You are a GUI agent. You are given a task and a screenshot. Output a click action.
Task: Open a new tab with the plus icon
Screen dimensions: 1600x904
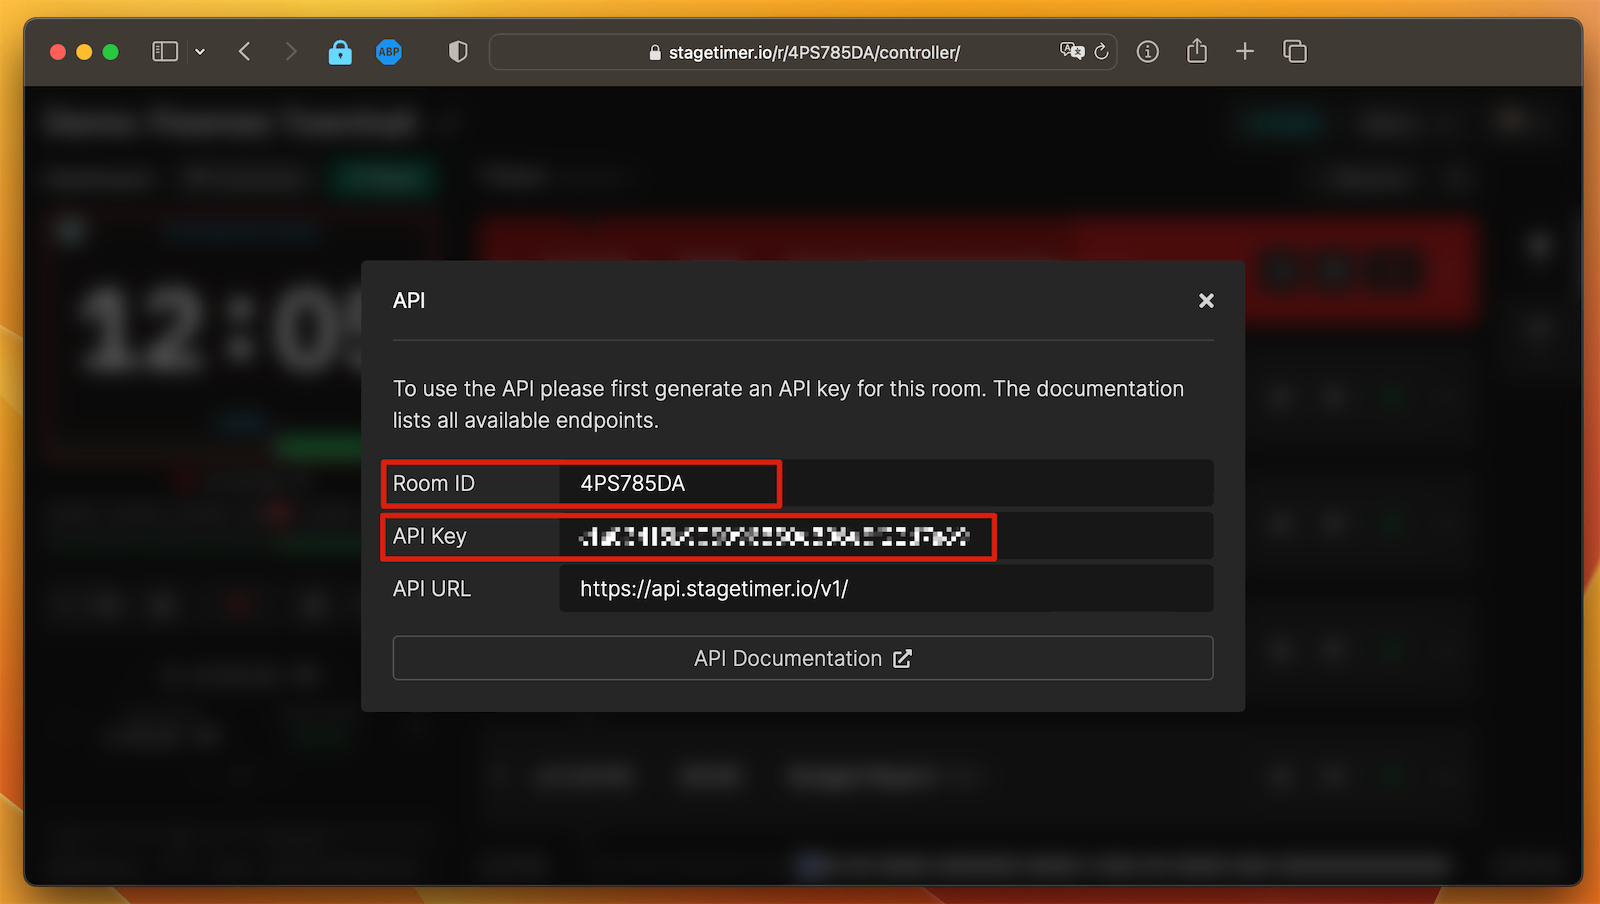[x=1245, y=51]
